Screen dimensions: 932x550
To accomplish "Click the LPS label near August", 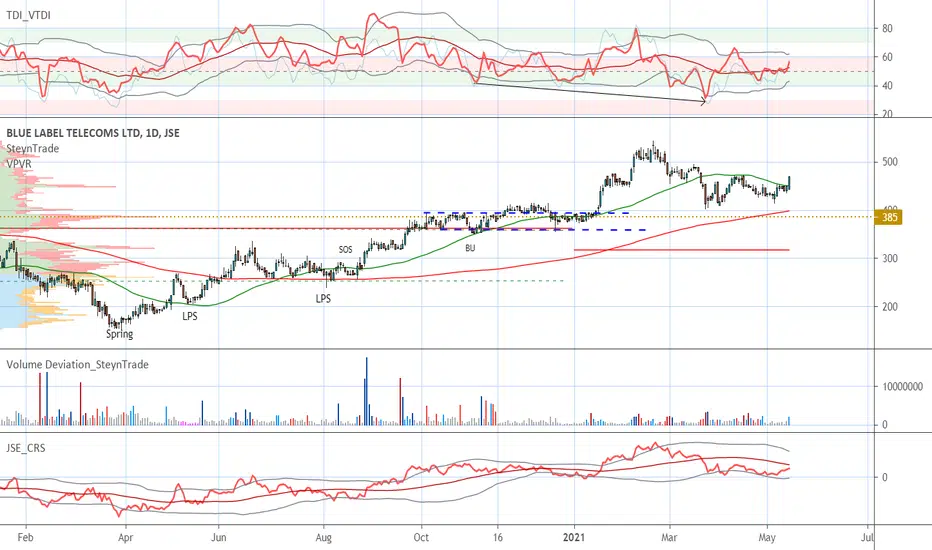I will click(x=323, y=298).
